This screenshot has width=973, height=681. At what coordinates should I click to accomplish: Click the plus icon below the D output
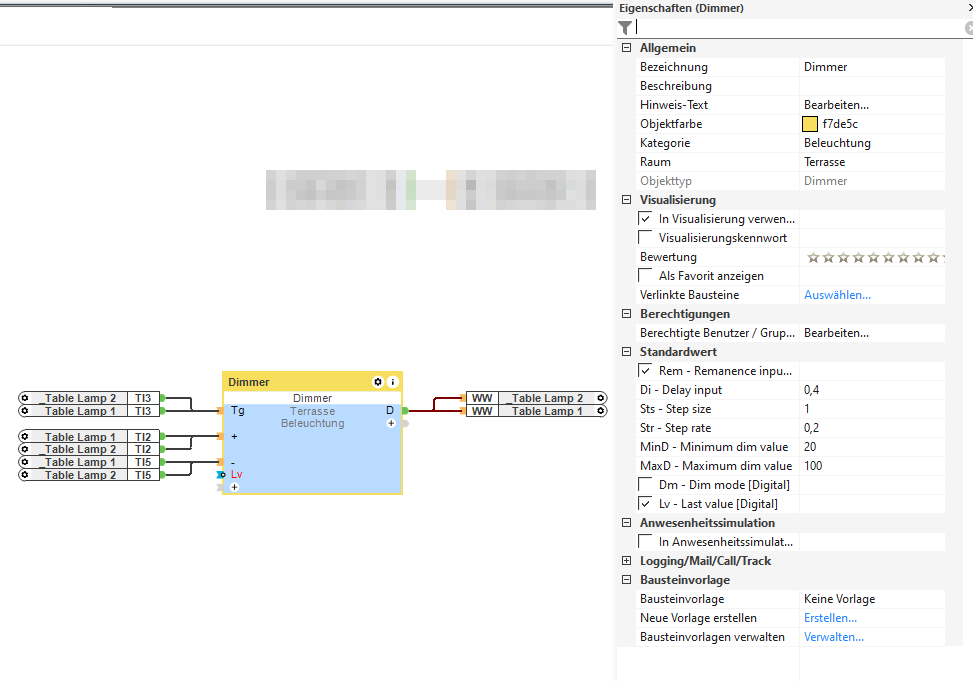coord(391,424)
